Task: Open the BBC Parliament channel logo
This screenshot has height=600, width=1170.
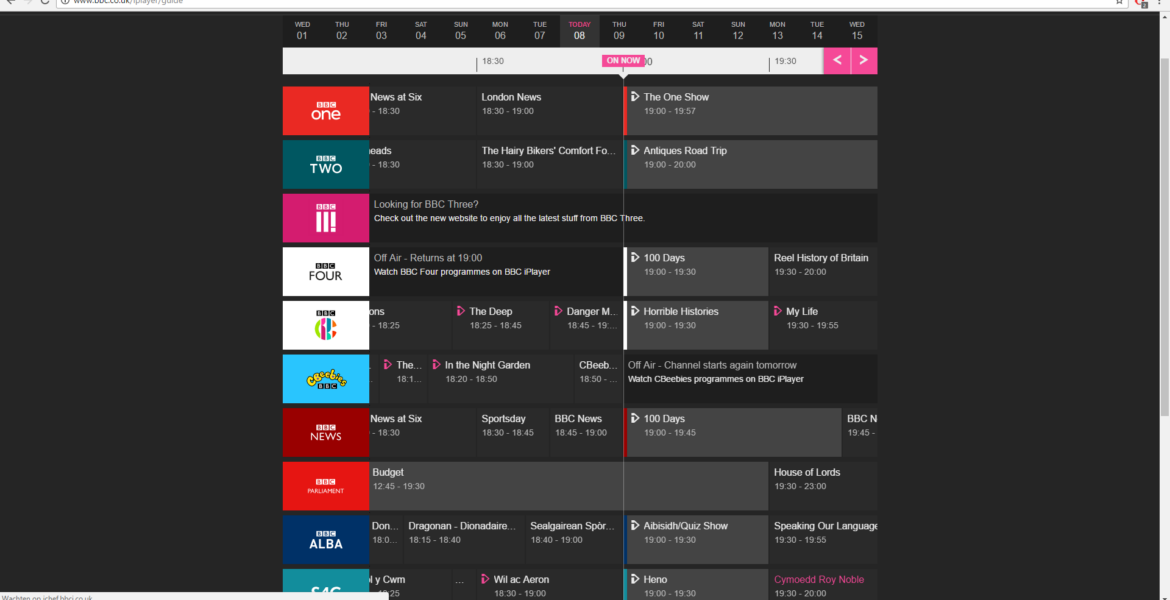Action: (x=326, y=486)
